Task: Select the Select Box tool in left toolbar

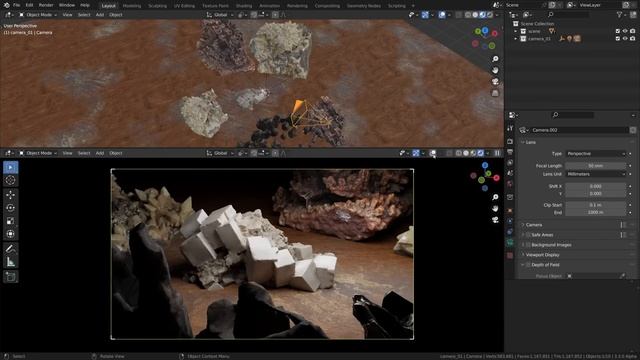Action: [11, 167]
